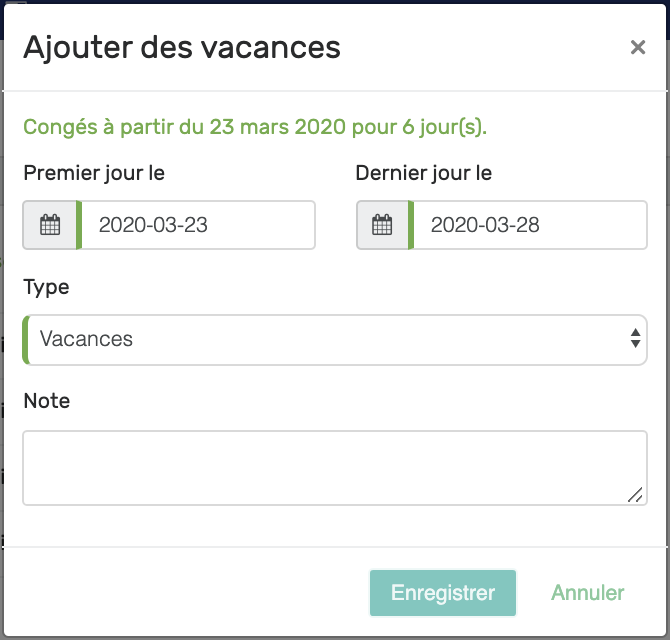Click the dark backdrop above the dialog
The width and height of the screenshot is (670, 640).
coord(335,2)
